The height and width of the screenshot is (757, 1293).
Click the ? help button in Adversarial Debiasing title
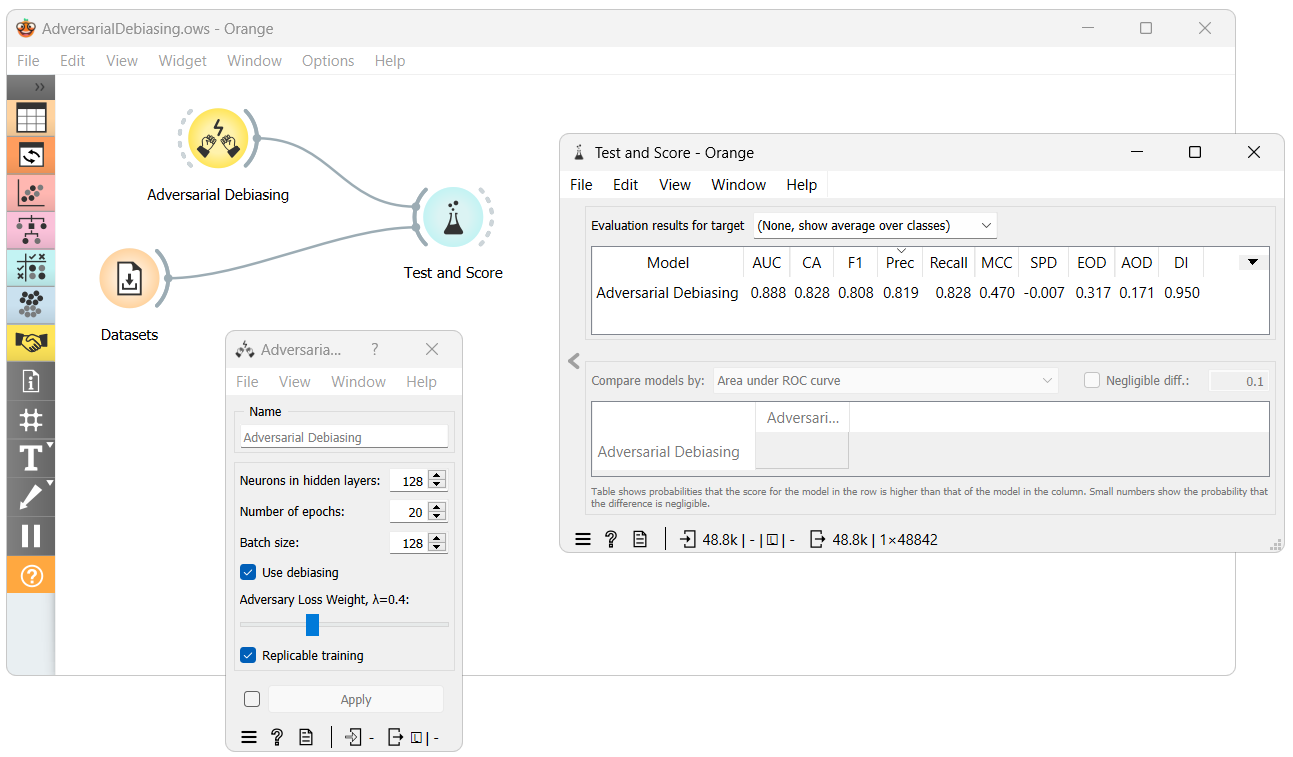[x=375, y=349]
